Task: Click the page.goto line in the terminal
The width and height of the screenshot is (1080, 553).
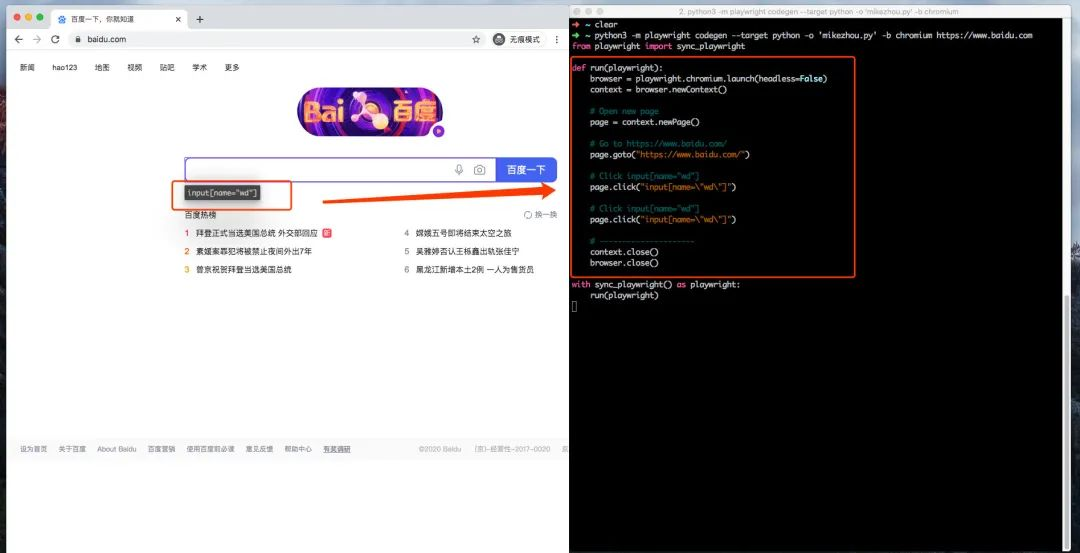Action: tap(670, 154)
